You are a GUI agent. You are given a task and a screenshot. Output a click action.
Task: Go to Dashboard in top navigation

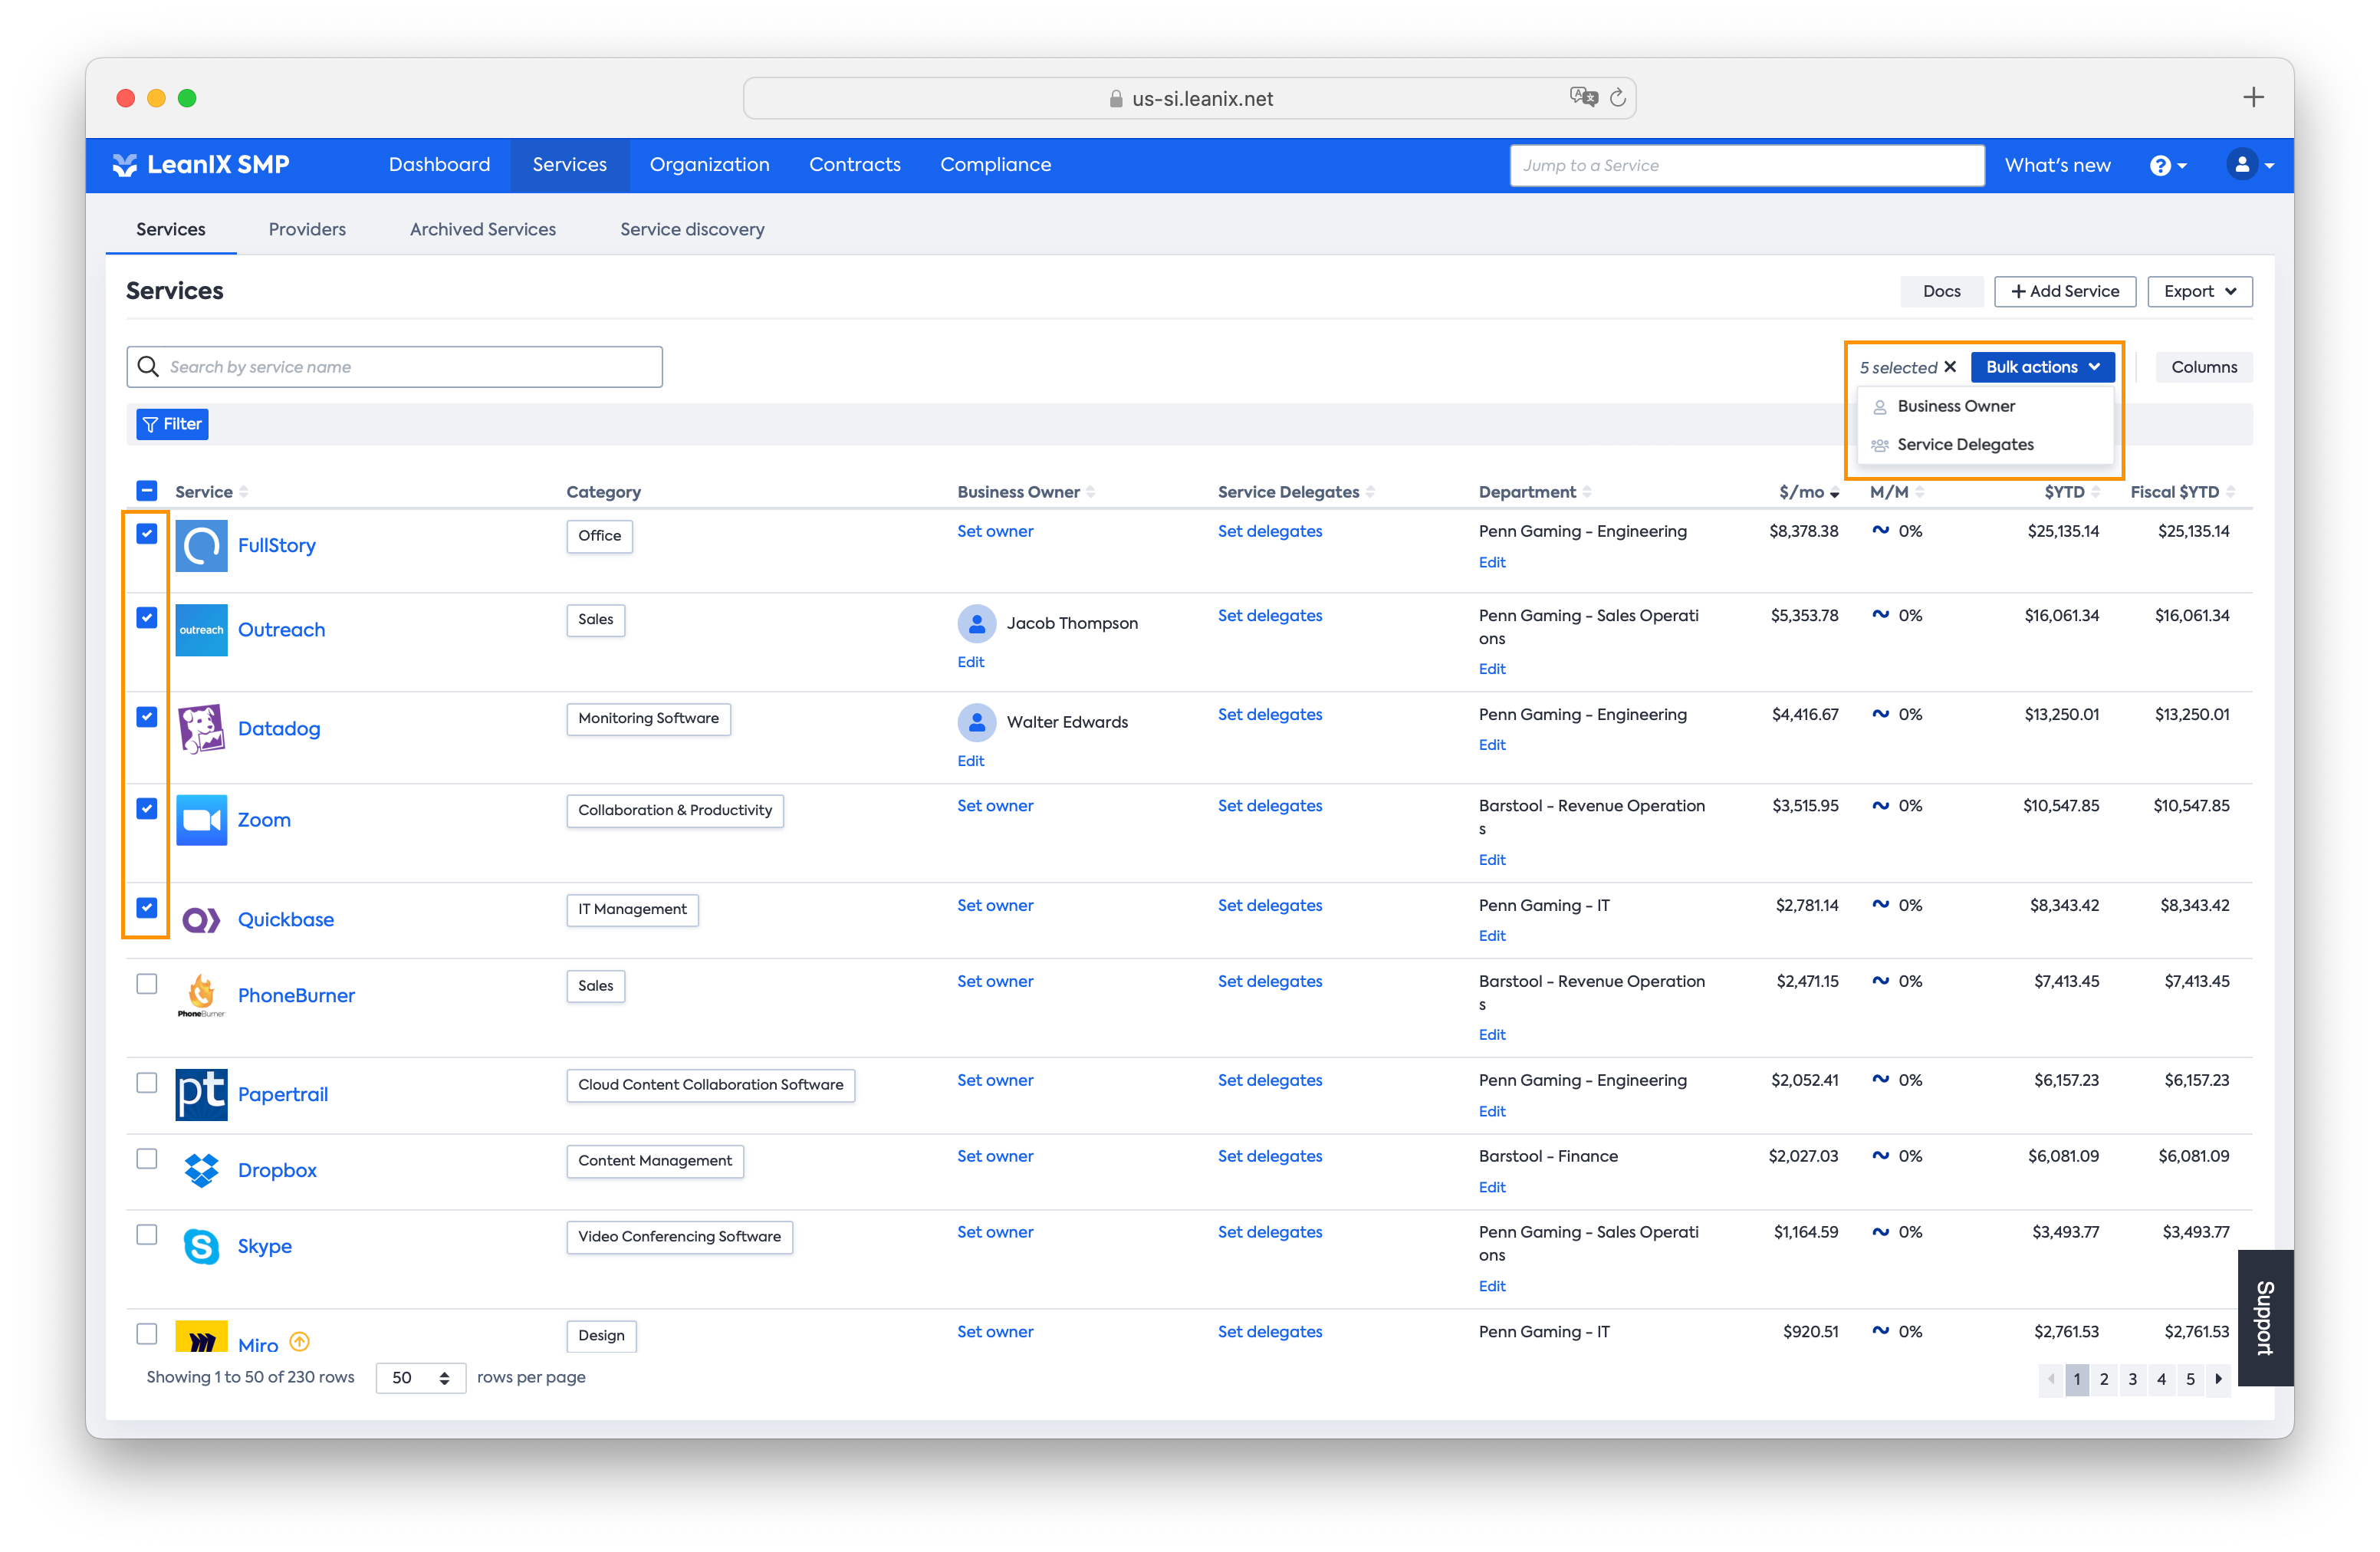439,165
